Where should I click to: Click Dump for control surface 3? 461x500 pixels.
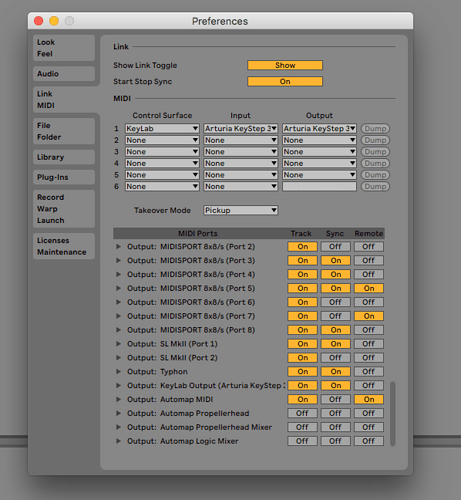(x=375, y=152)
